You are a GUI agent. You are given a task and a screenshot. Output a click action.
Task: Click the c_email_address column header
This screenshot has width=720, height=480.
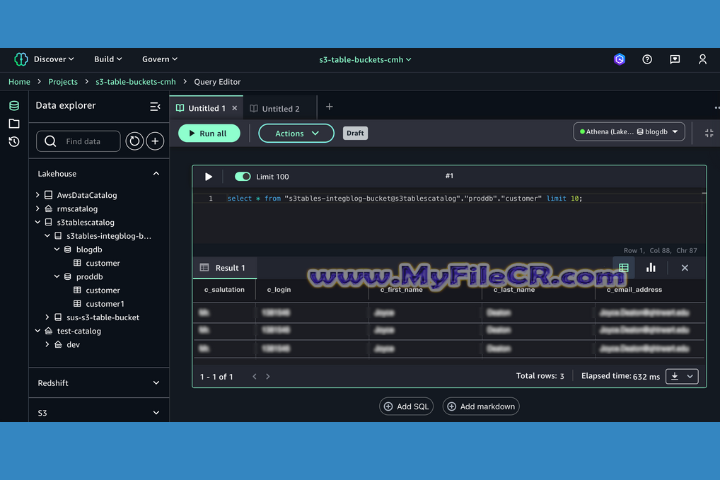[x=634, y=290]
